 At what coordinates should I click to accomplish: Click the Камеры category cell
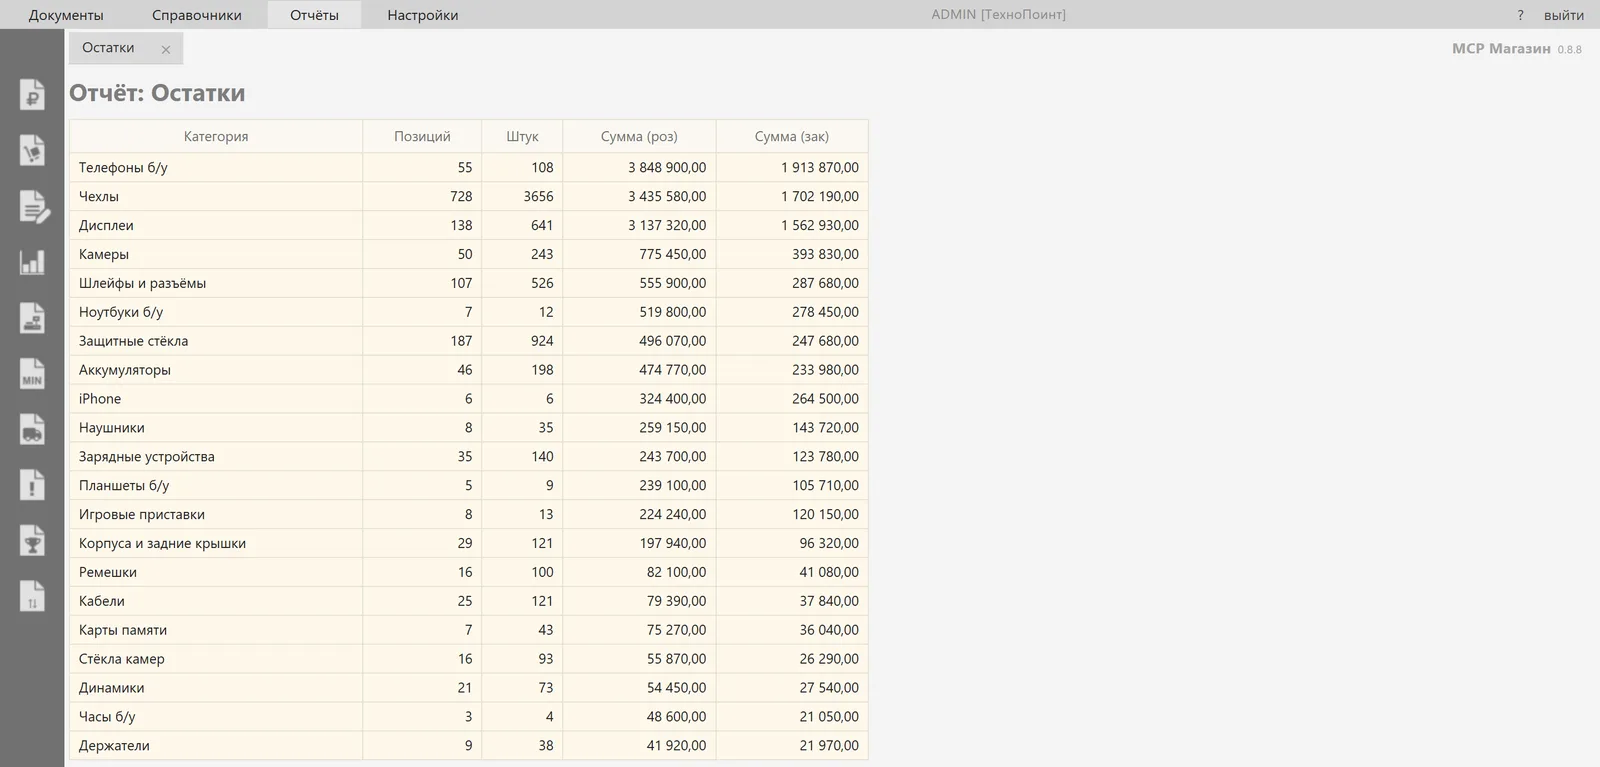(216, 254)
